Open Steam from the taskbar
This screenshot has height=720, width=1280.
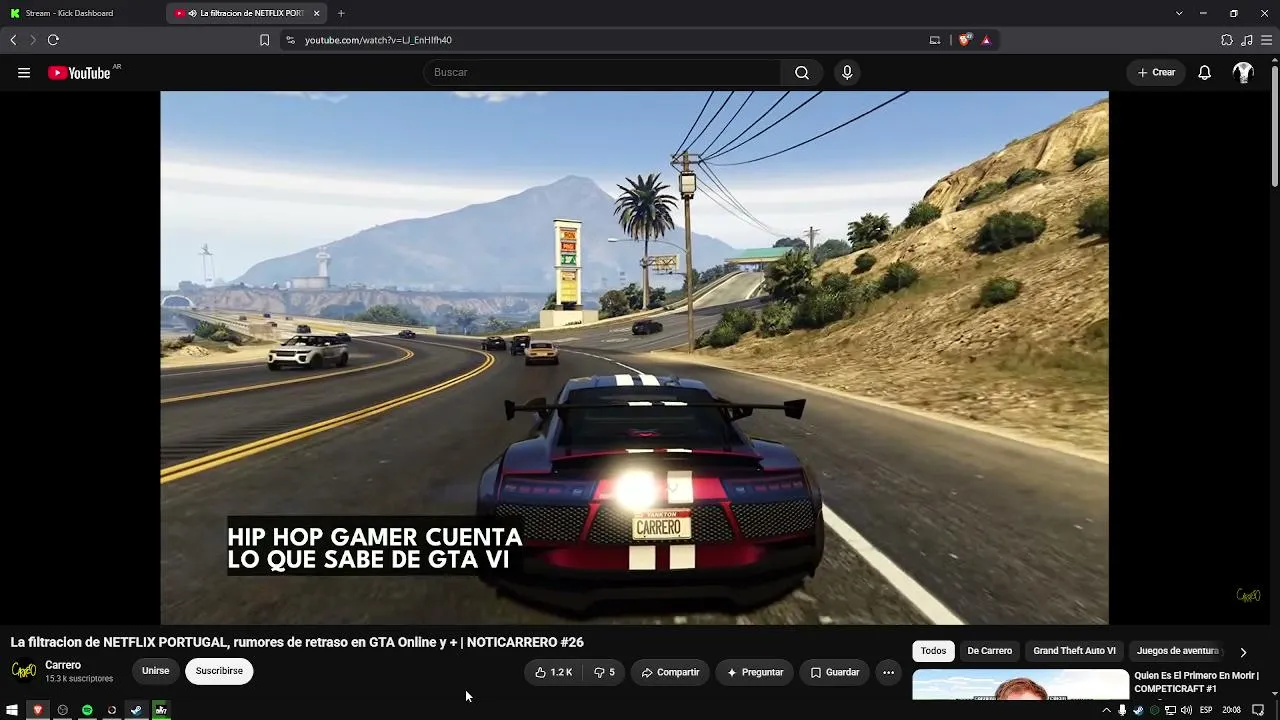tap(136, 710)
